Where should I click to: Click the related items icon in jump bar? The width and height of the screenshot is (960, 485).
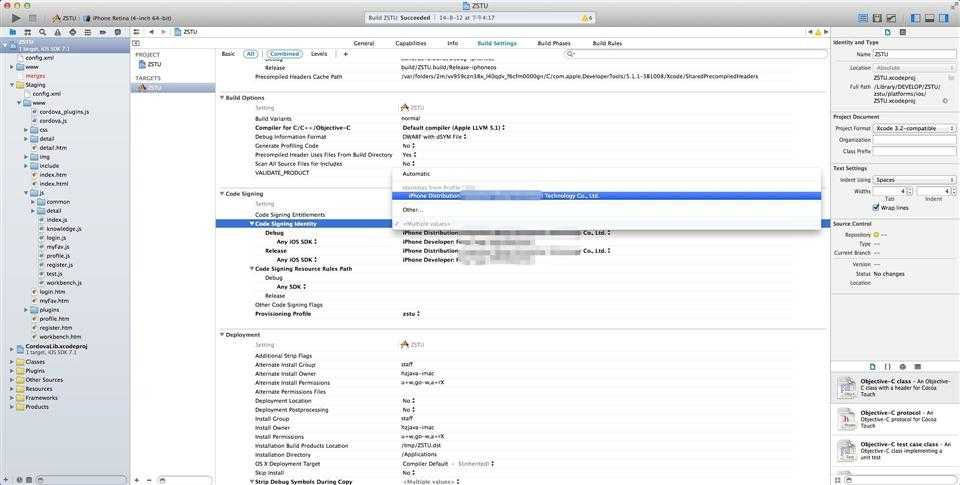coord(137,32)
